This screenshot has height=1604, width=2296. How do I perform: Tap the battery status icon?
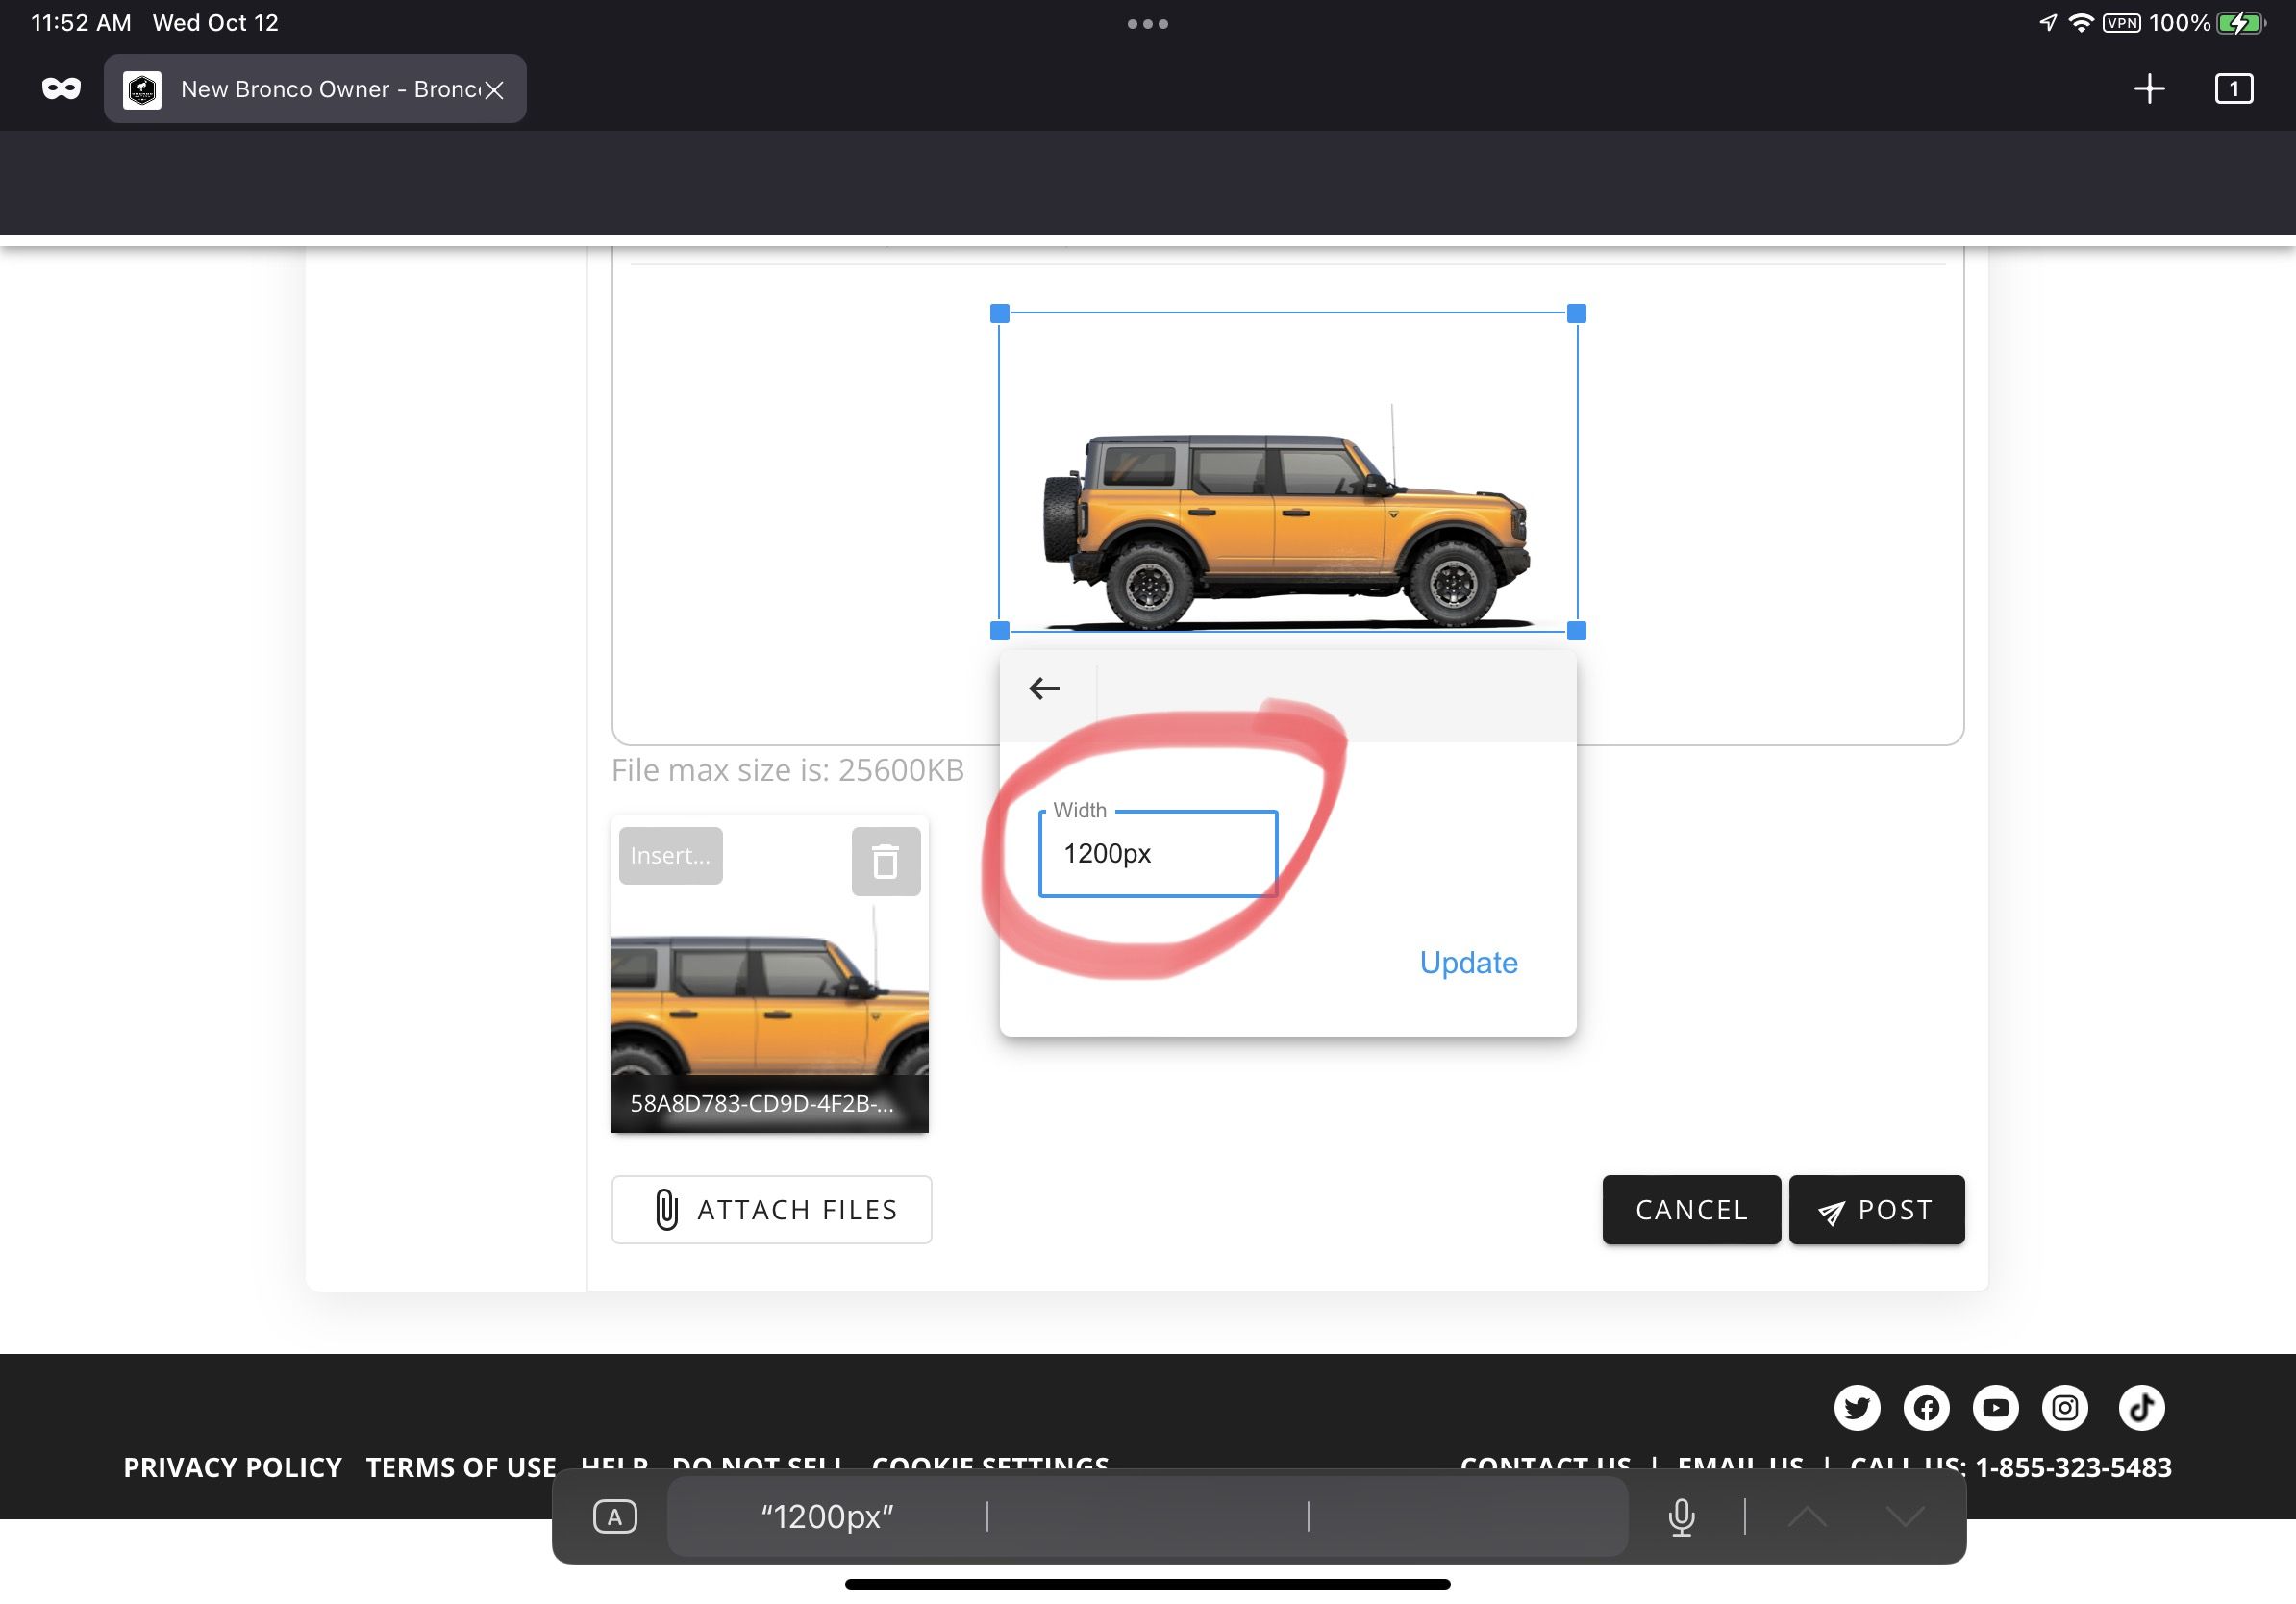coord(2241,23)
